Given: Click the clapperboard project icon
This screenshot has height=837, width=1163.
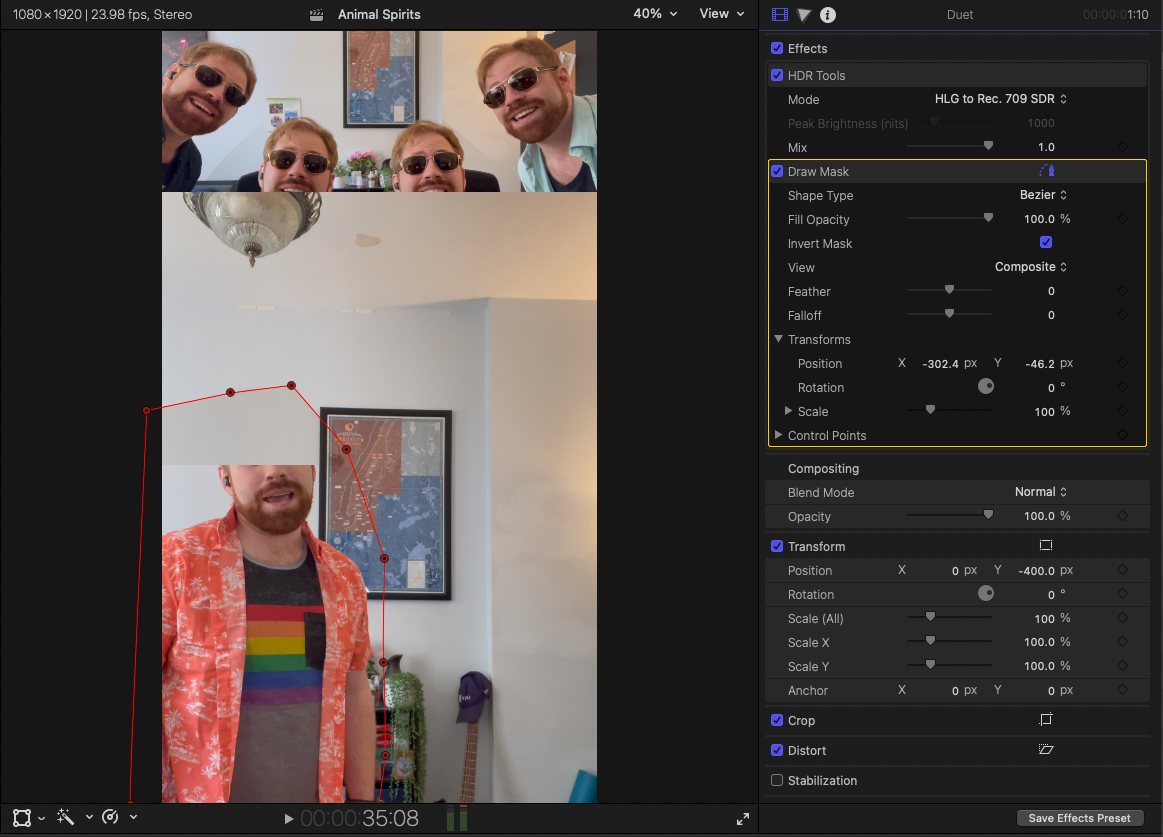Looking at the screenshot, I should point(317,14).
